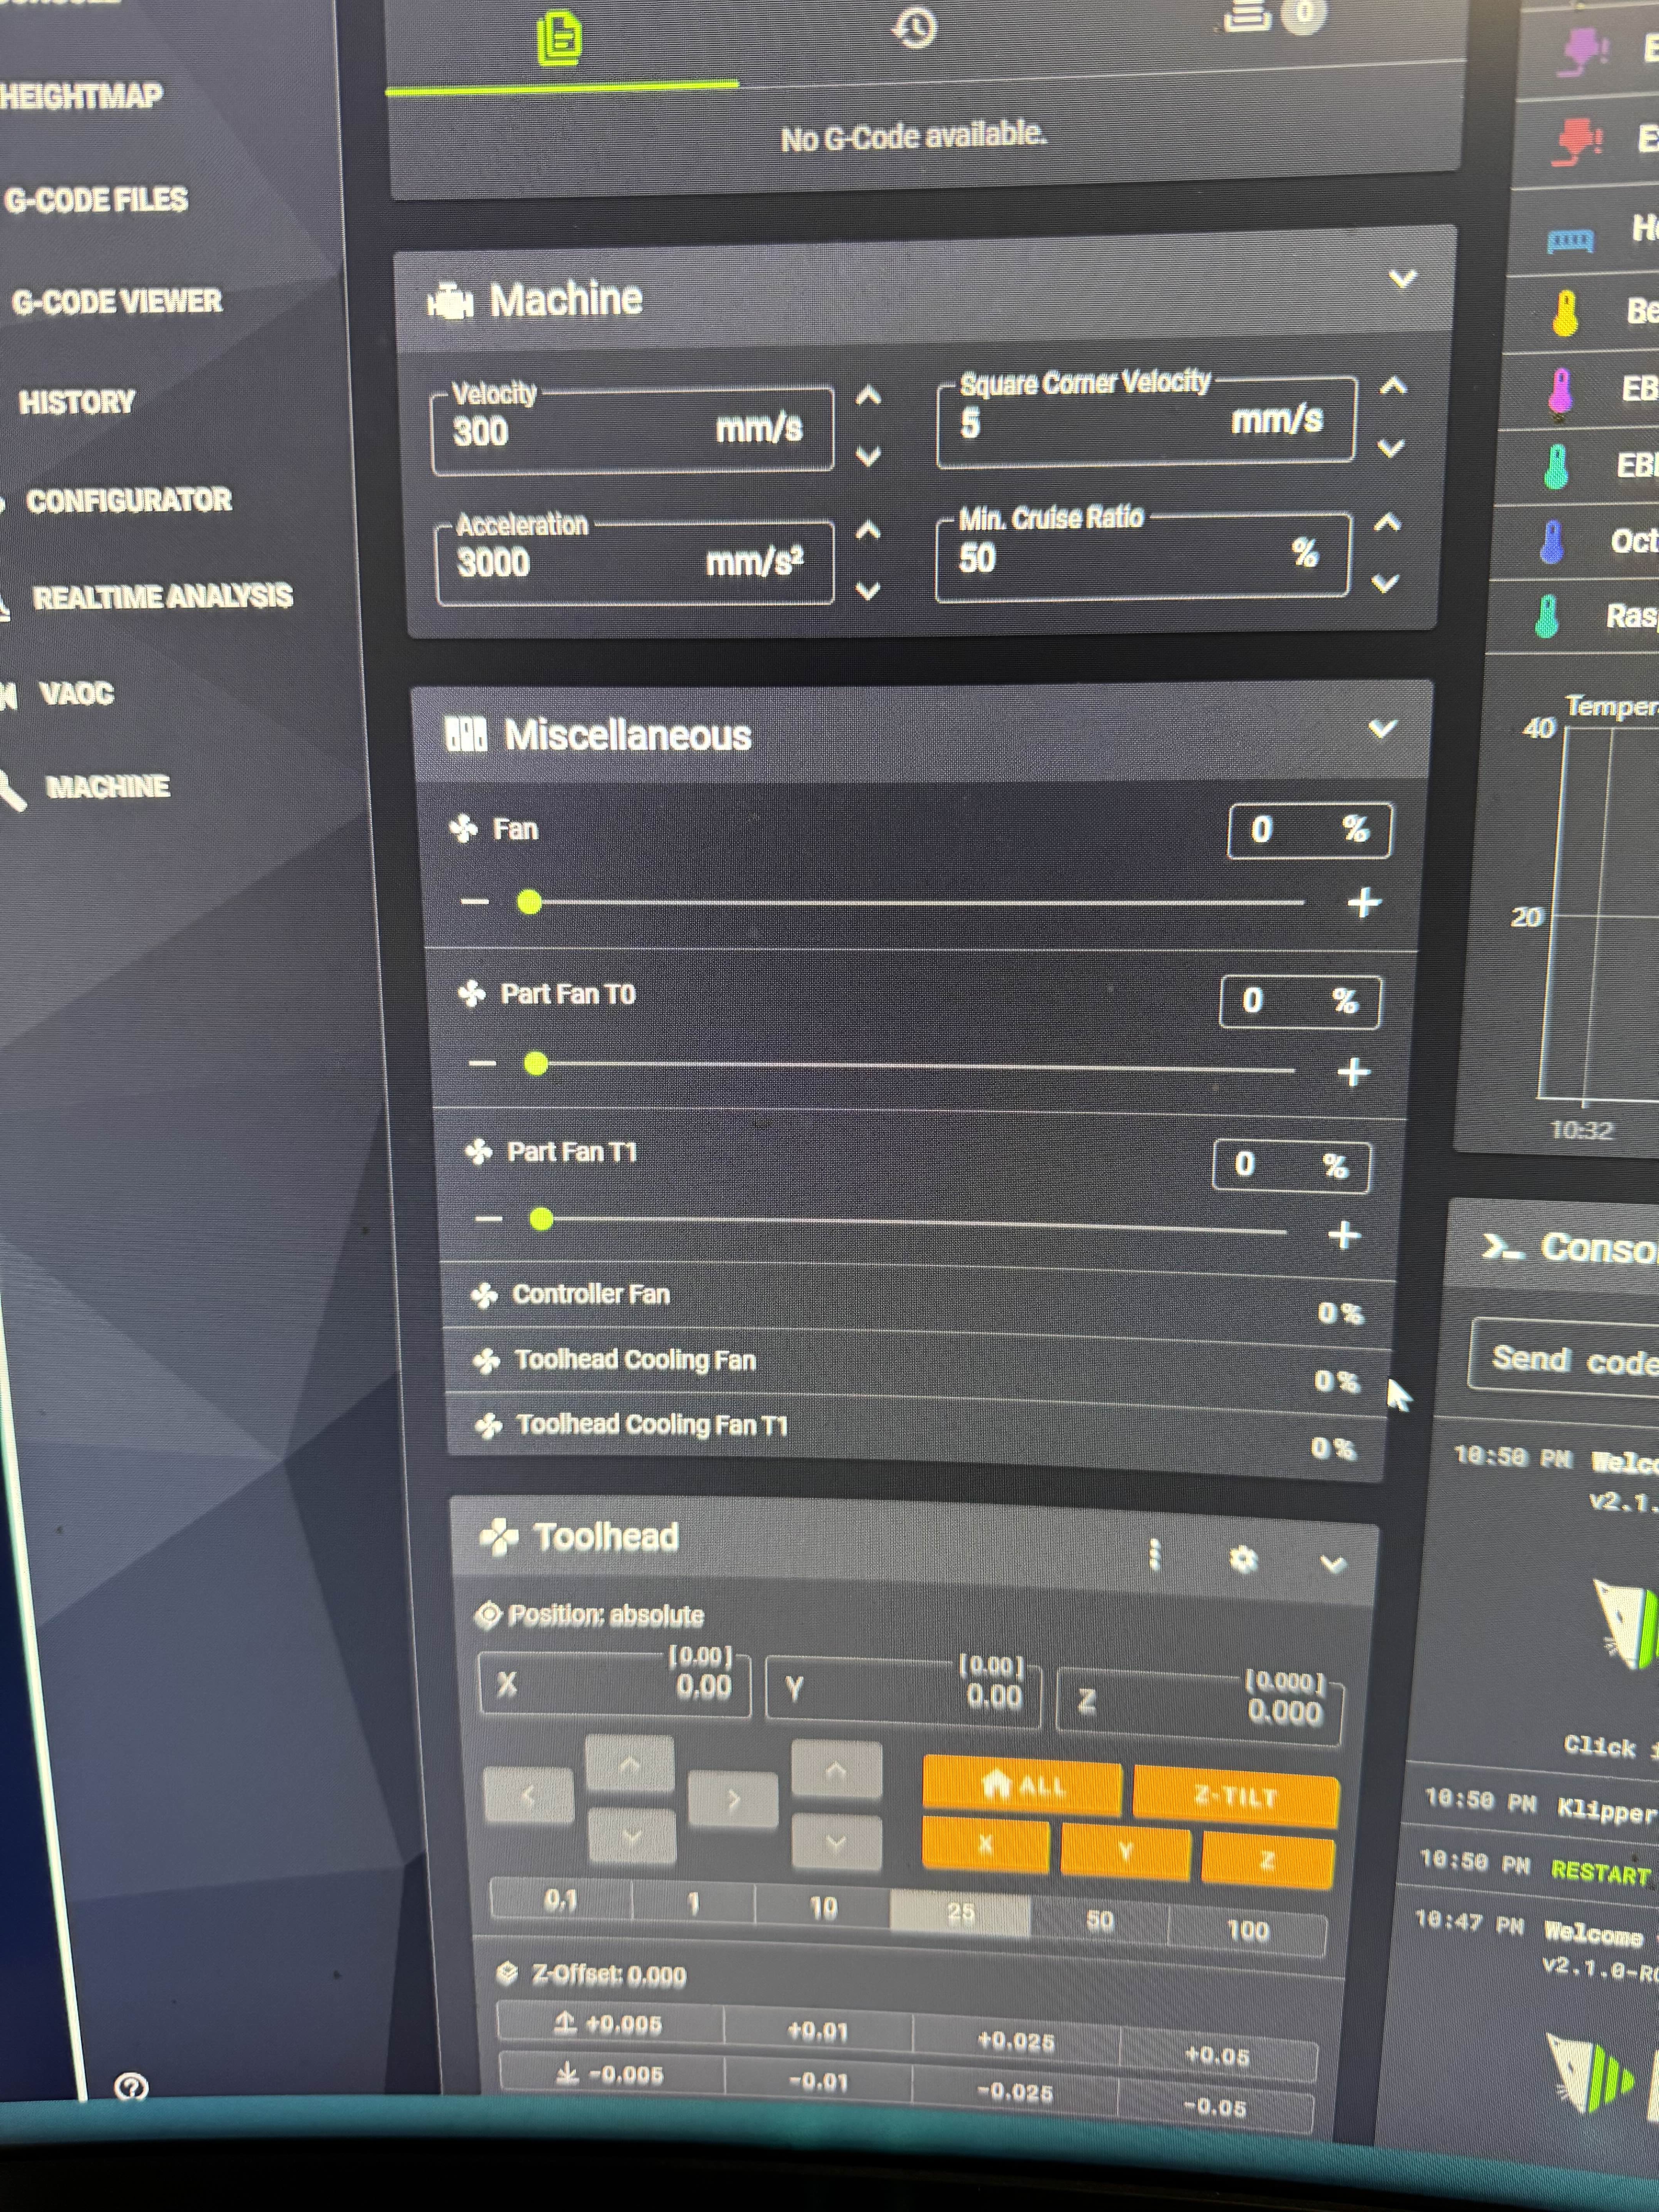Click the Y position field
Screen dimensions: 1659x2212
click(904, 1692)
